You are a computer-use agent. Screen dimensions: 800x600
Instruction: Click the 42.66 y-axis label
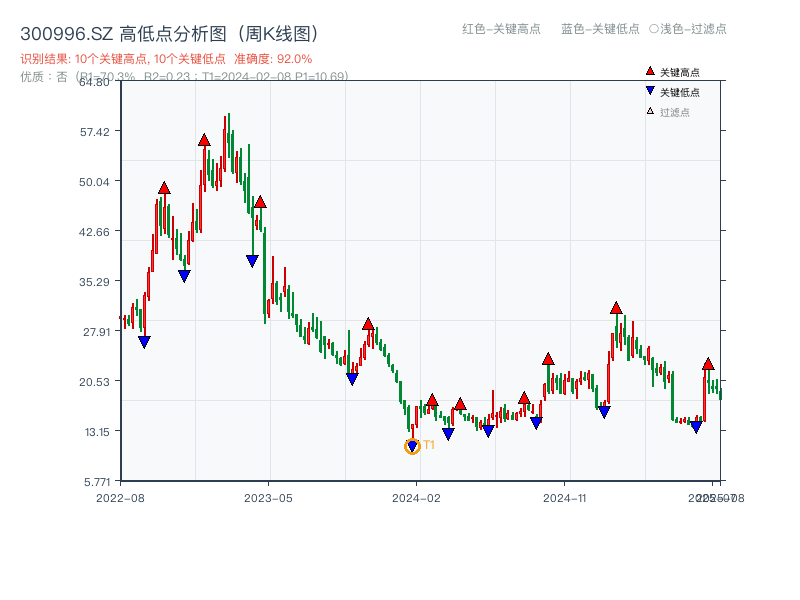(x=94, y=232)
